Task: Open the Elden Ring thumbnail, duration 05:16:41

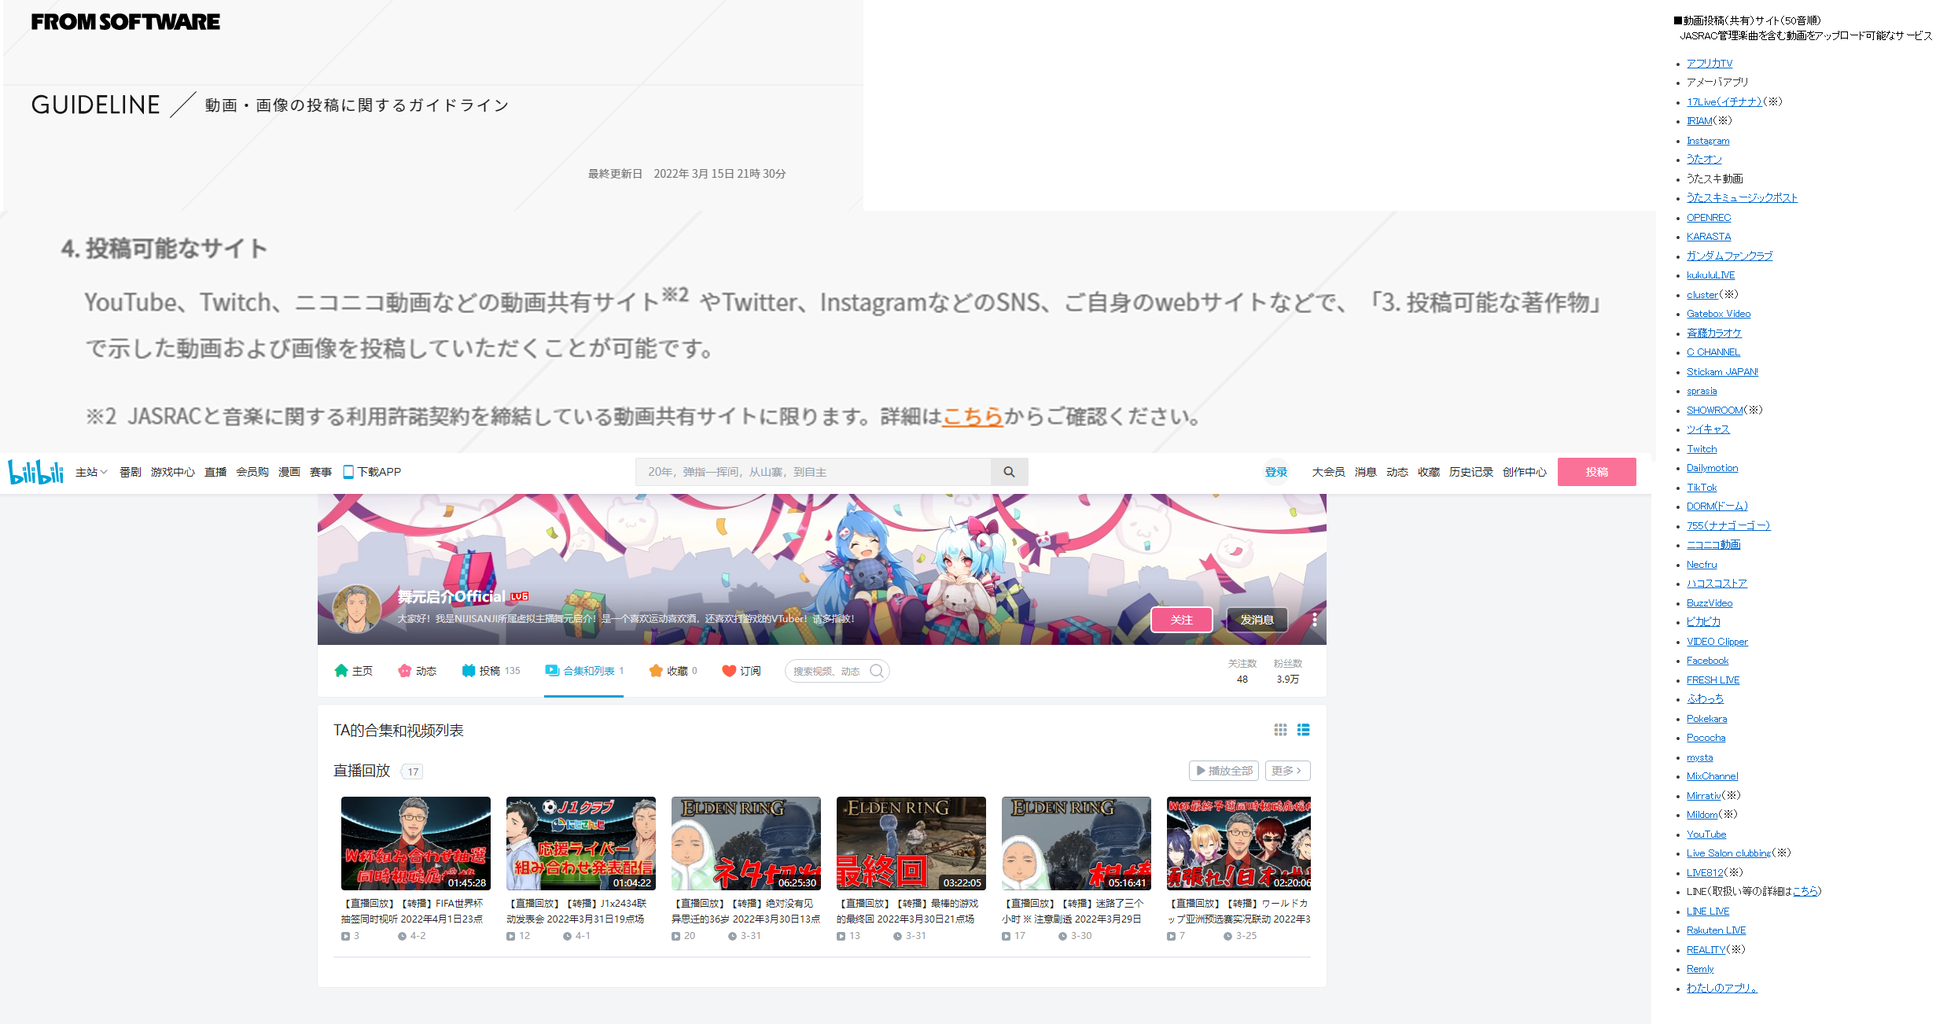Action: click(x=1076, y=843)
